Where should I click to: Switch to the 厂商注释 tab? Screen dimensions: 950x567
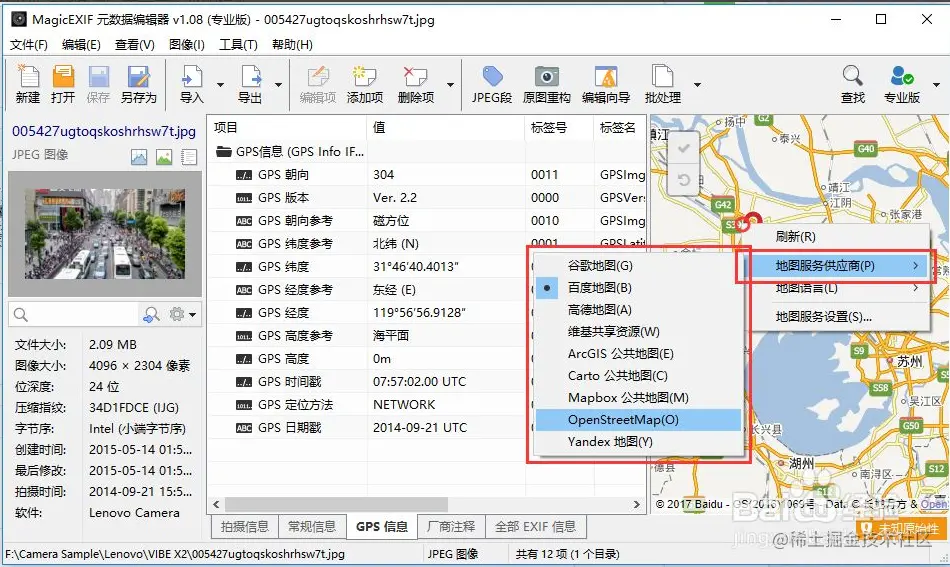[x=451, y=526]
